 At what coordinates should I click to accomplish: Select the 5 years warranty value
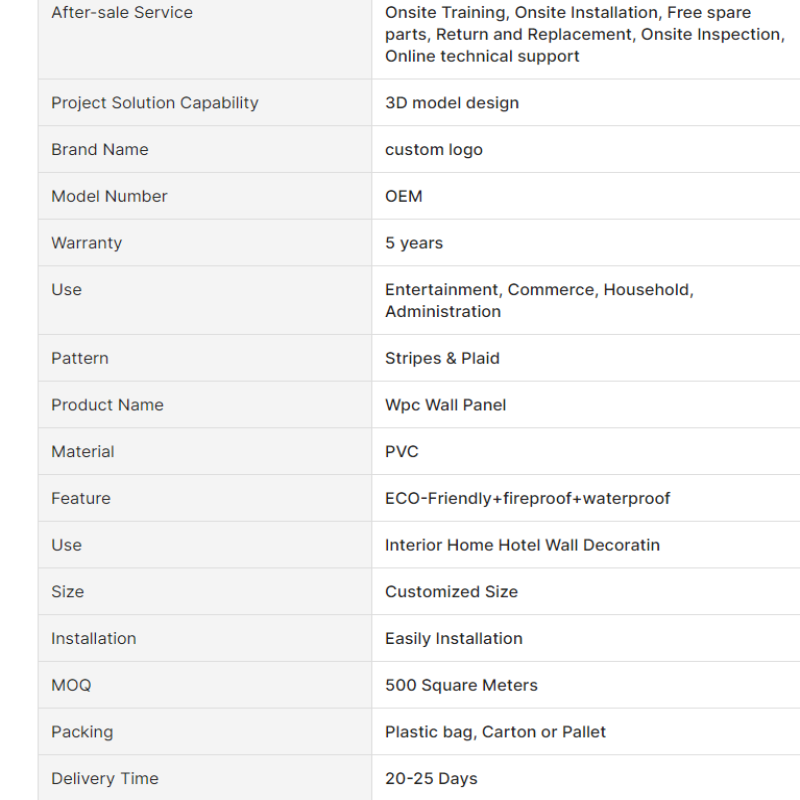[414, 243]
